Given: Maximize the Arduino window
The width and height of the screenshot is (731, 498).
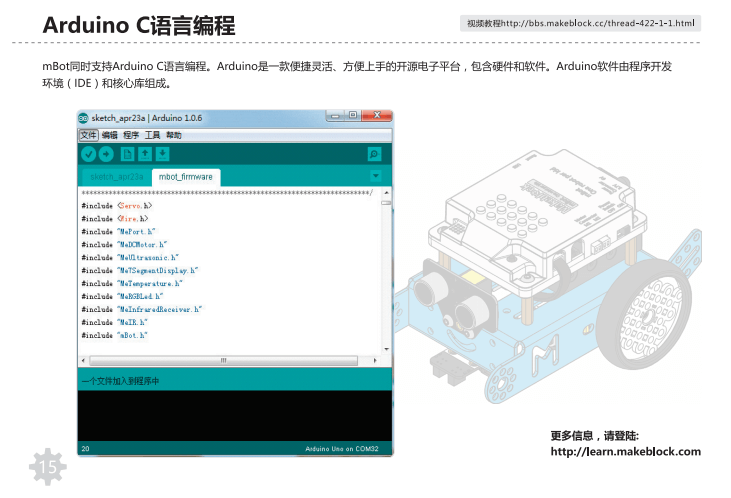Looking at the screenshot, I should click(x=352, y=115).
